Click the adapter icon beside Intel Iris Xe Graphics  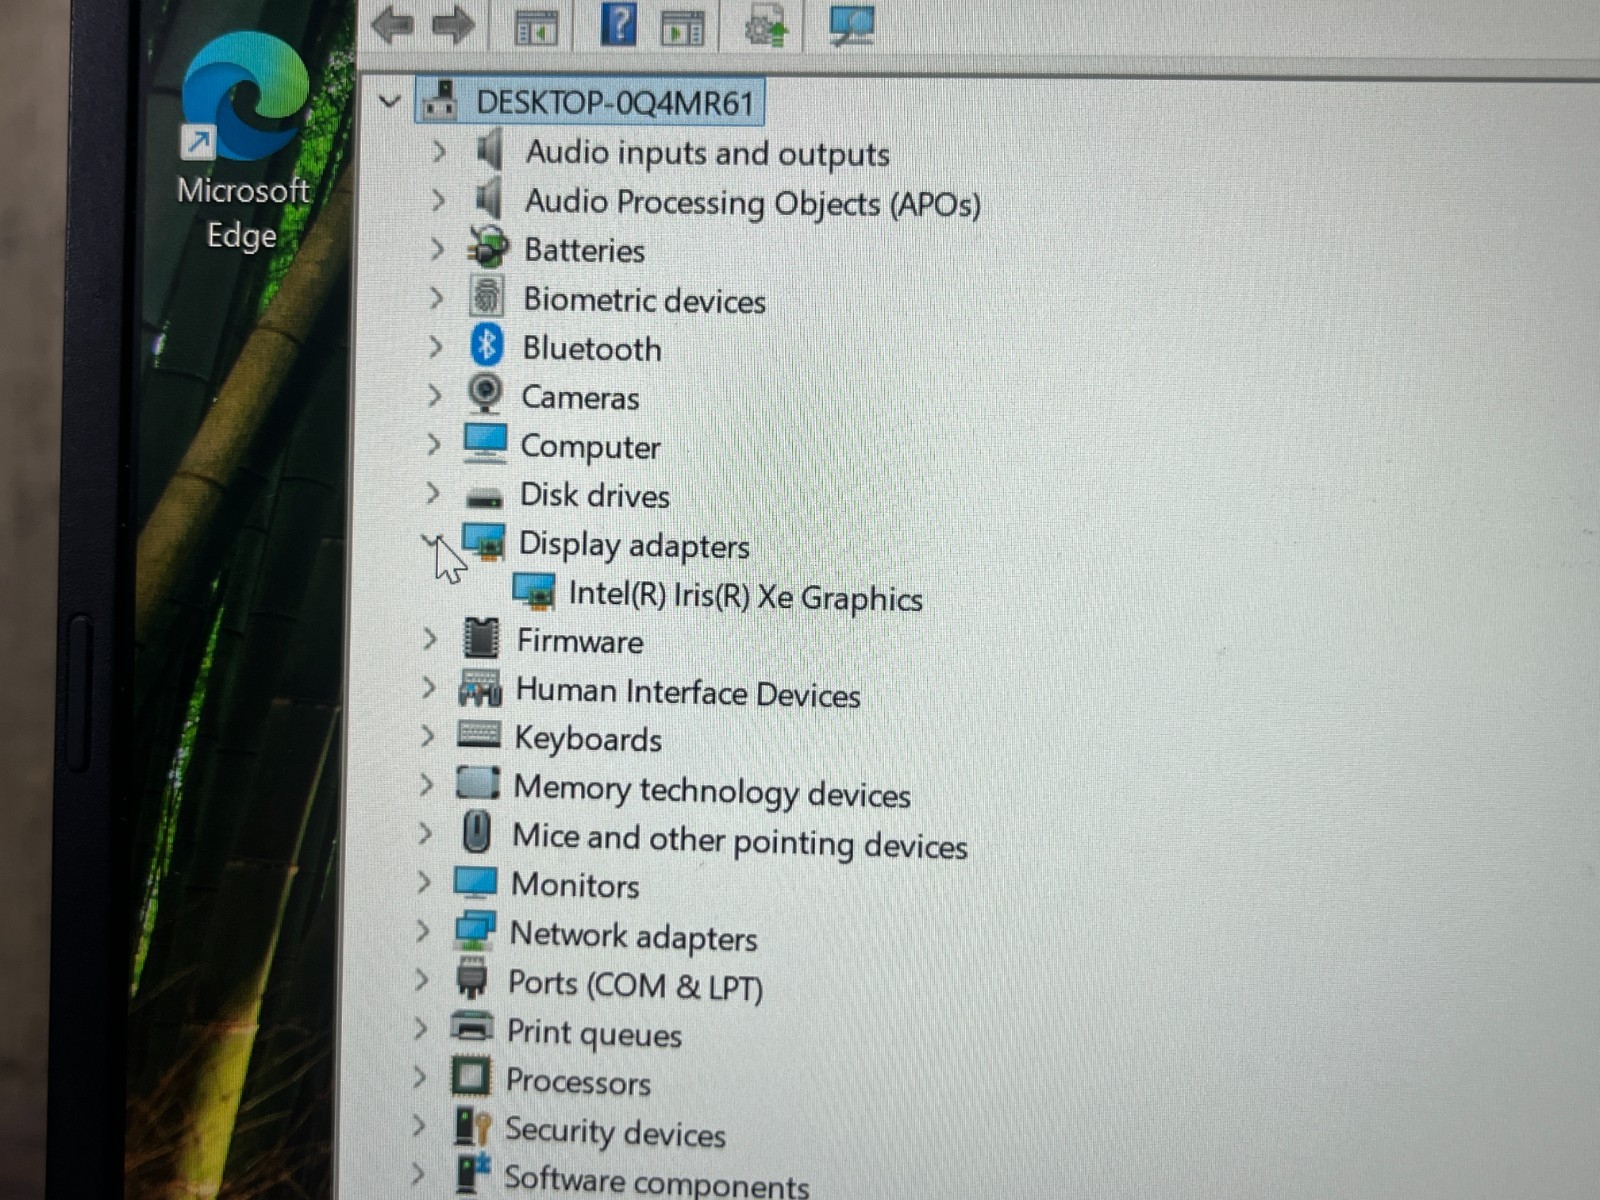coord(534,592)
